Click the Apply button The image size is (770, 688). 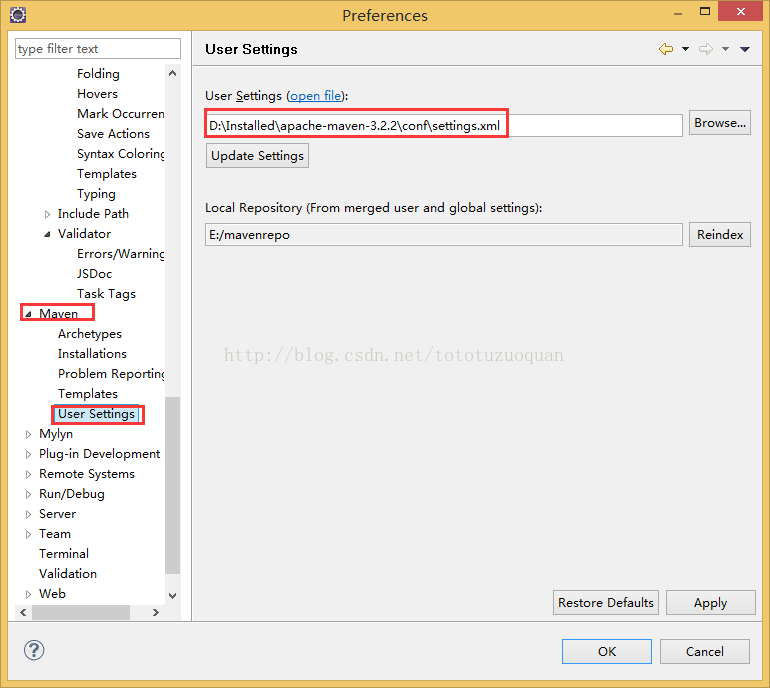(x=710, y=603)
